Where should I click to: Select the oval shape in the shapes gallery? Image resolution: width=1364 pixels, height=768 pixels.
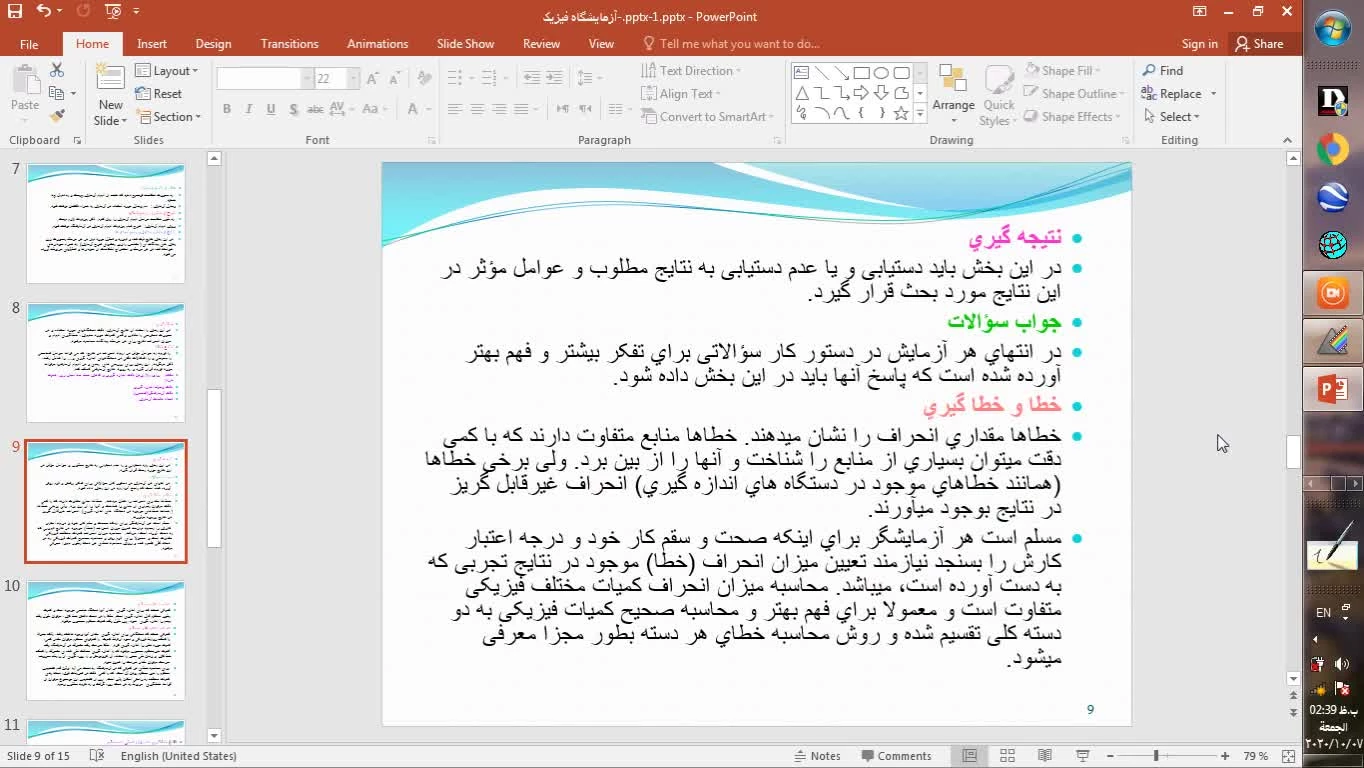[881, 73]
